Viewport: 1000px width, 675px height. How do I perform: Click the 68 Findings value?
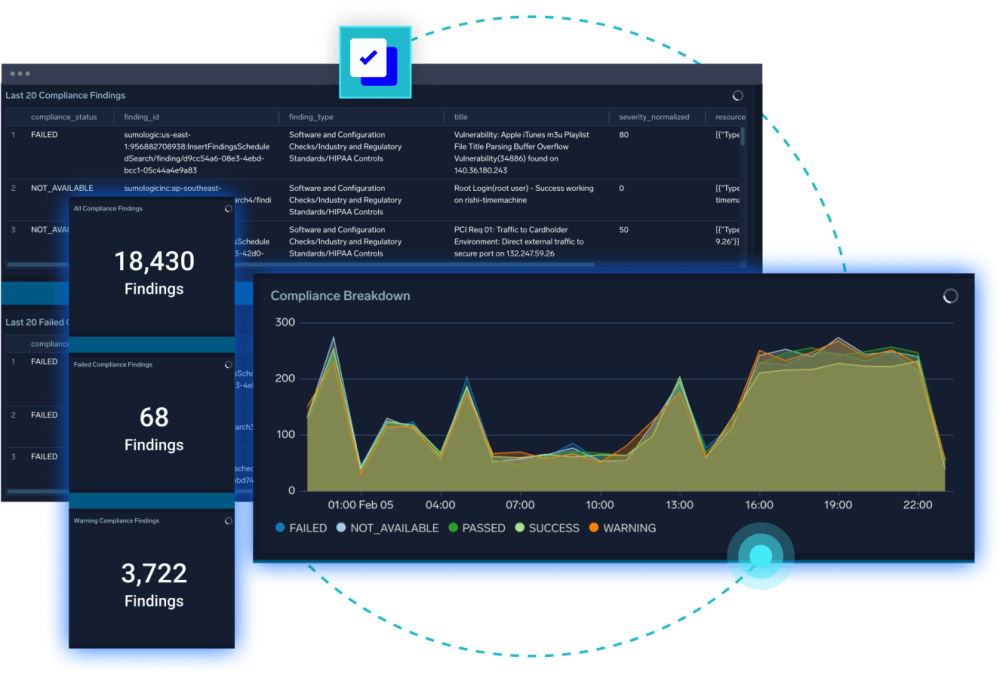(154, 429)
